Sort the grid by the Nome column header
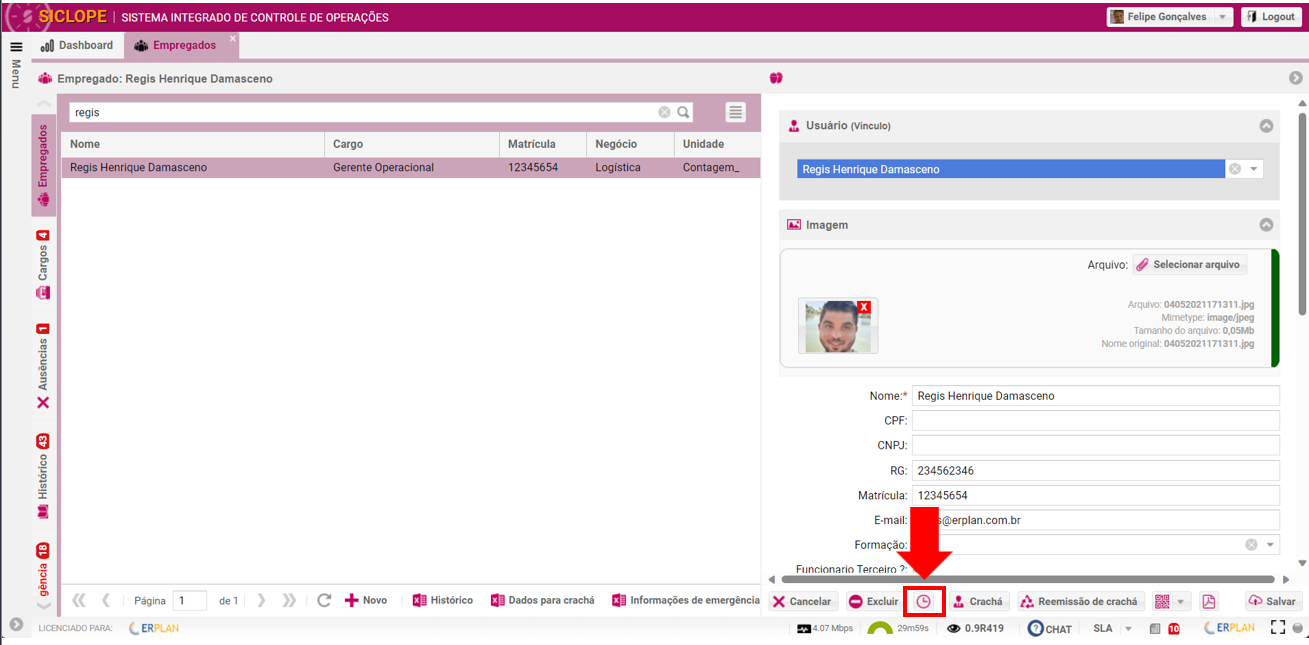Screen dimensions: 1309x645 pos(192,144)
